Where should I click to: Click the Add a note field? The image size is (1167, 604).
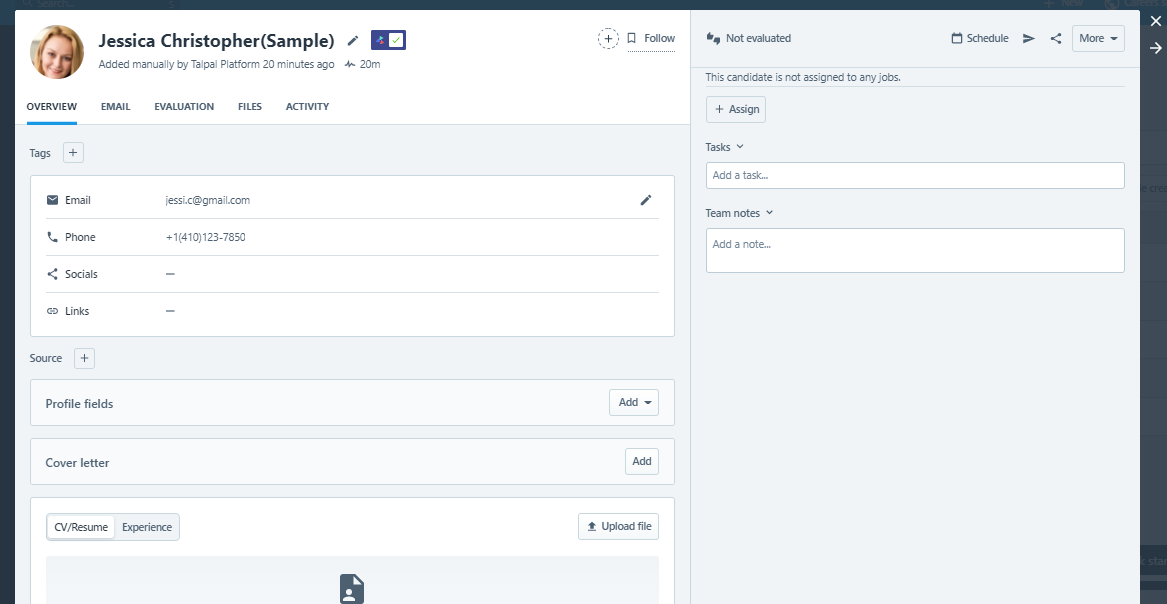pyautogui.click(x=915, y=250)
